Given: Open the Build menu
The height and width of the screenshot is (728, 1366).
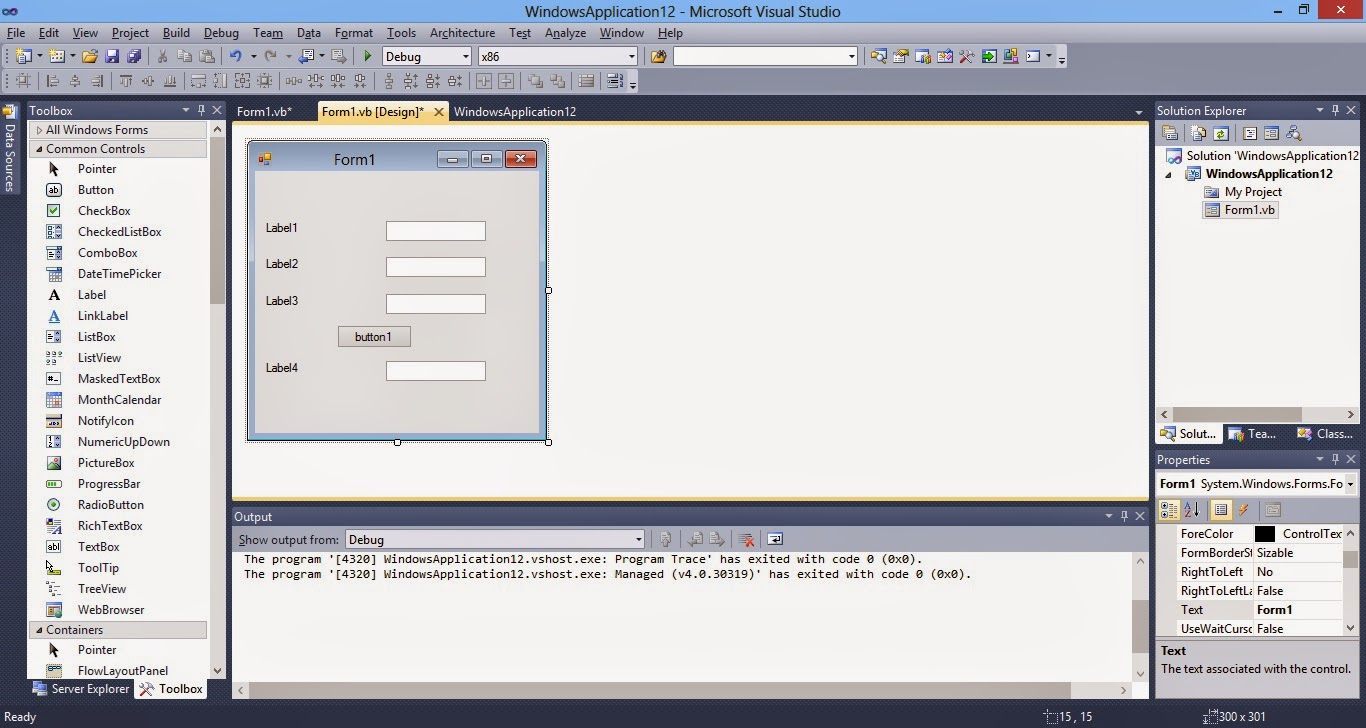Looking at the screenshot, I should (x=176, y=33).
